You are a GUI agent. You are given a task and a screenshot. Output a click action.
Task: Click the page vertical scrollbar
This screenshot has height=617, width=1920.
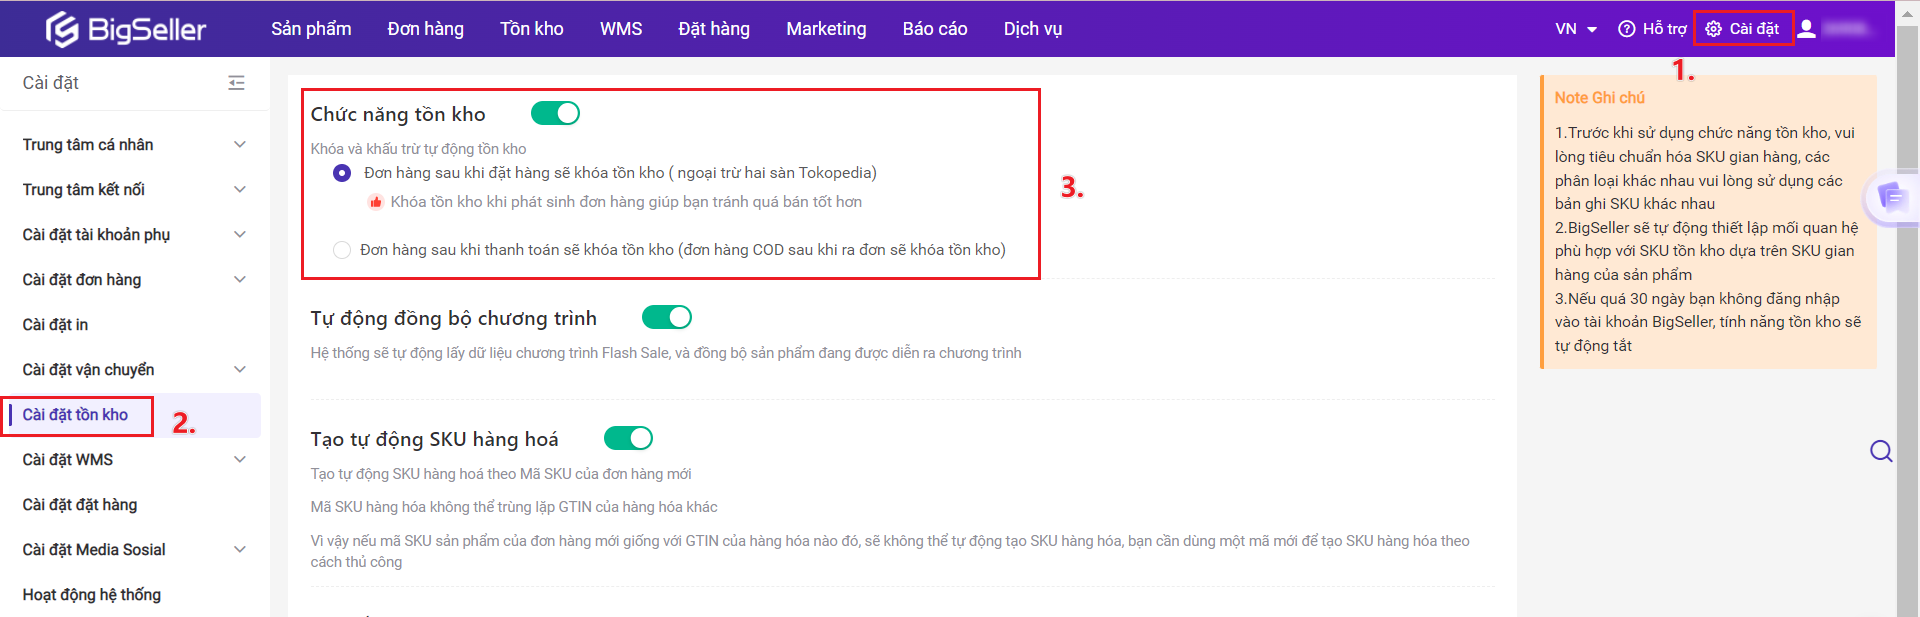1907,320
